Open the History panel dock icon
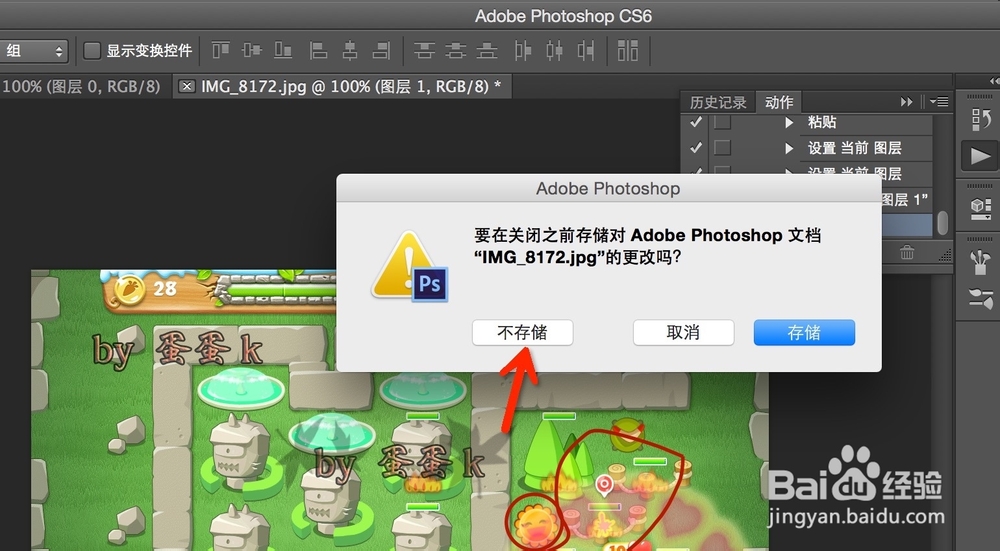 click(980, 119)
